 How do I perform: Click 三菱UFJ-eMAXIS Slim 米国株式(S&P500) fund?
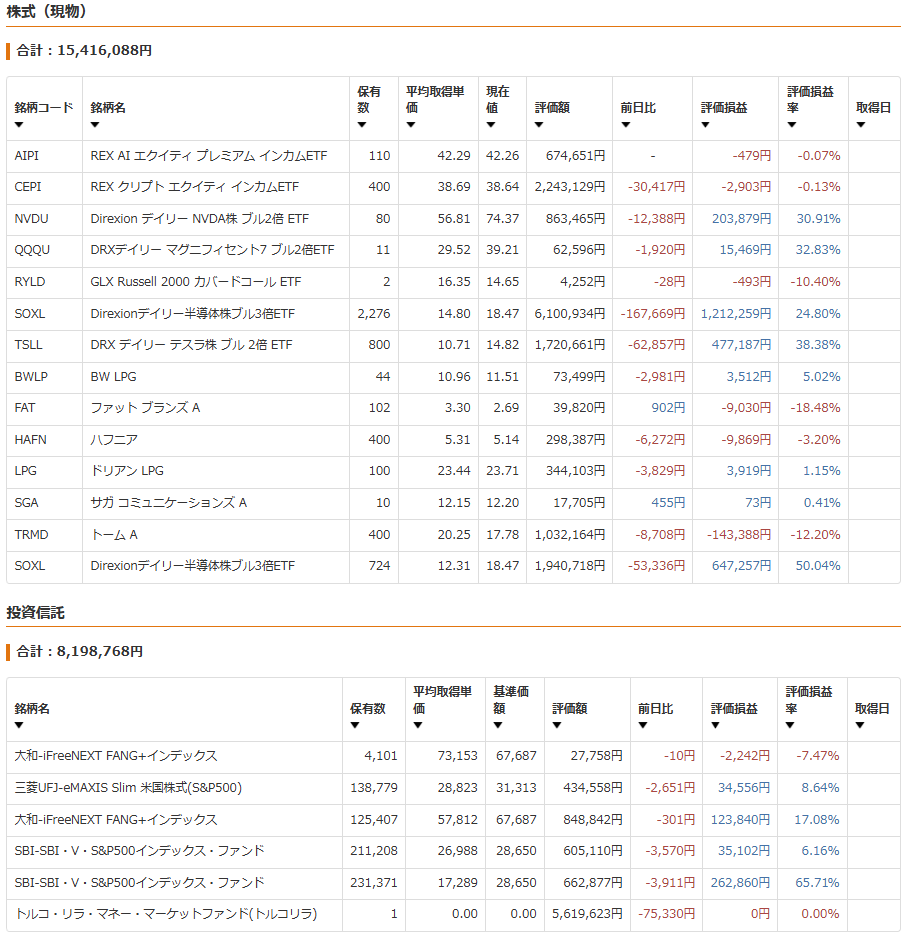pyautogui.click(x=128, y=788)
